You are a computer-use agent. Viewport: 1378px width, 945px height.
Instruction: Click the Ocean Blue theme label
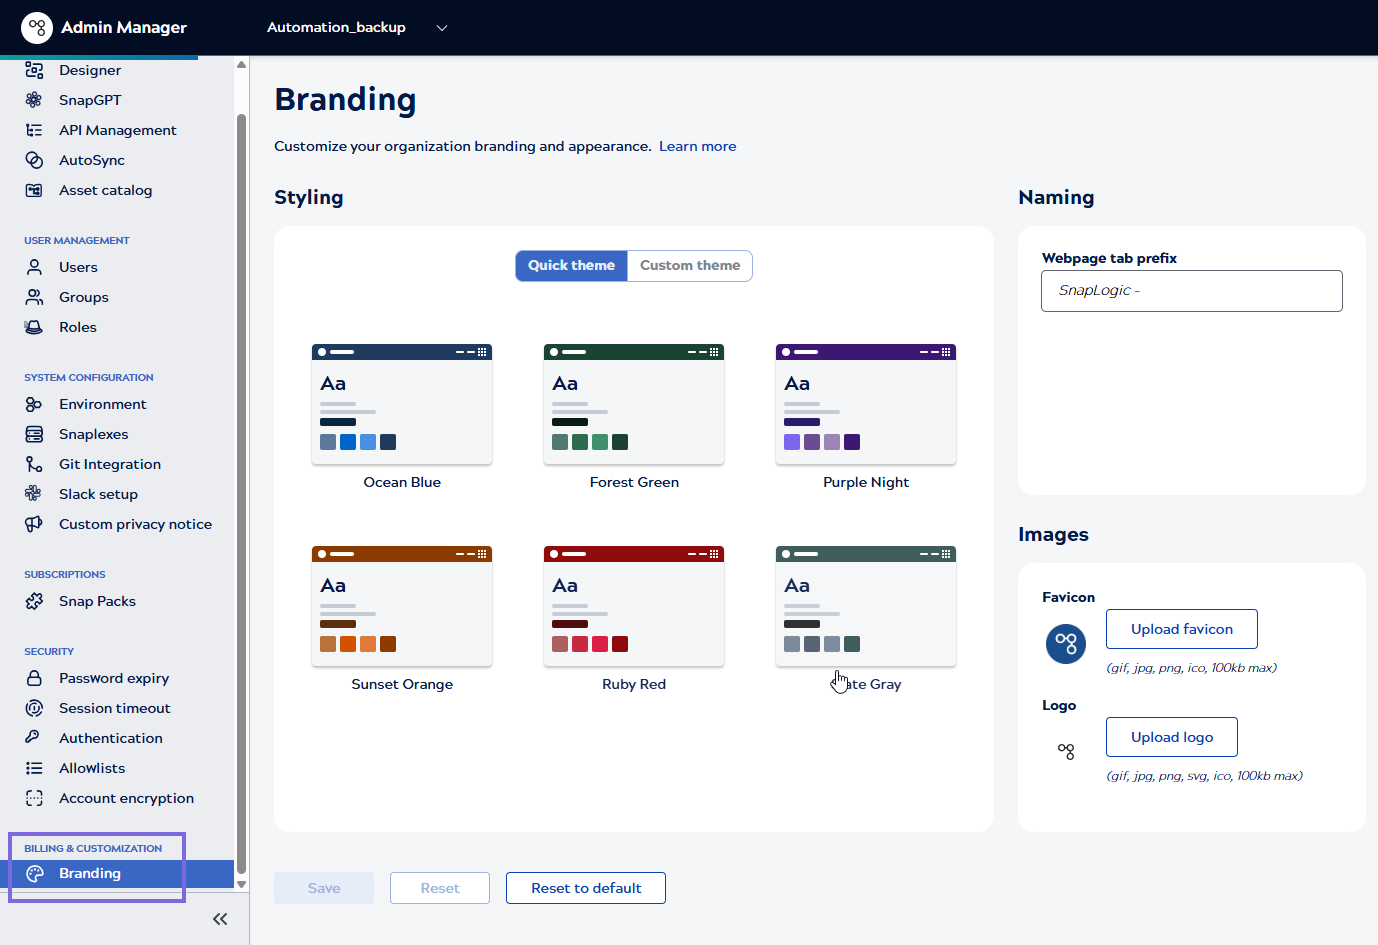point(402,482)
